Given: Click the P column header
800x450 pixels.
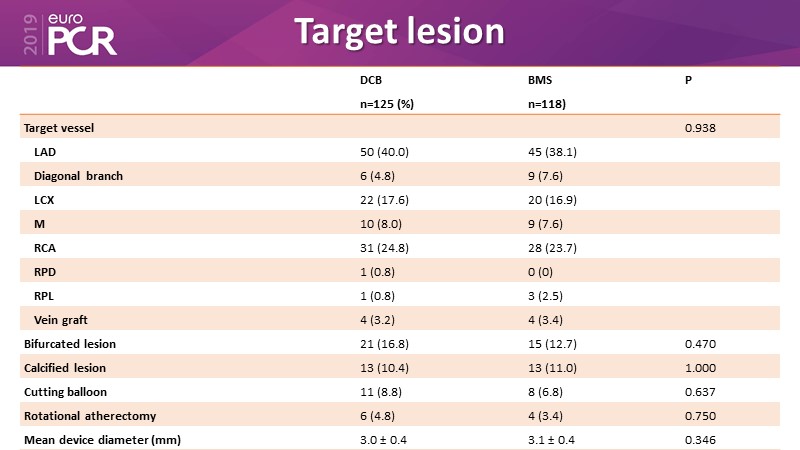Looking at the screenshot, I should coord(688,79).
